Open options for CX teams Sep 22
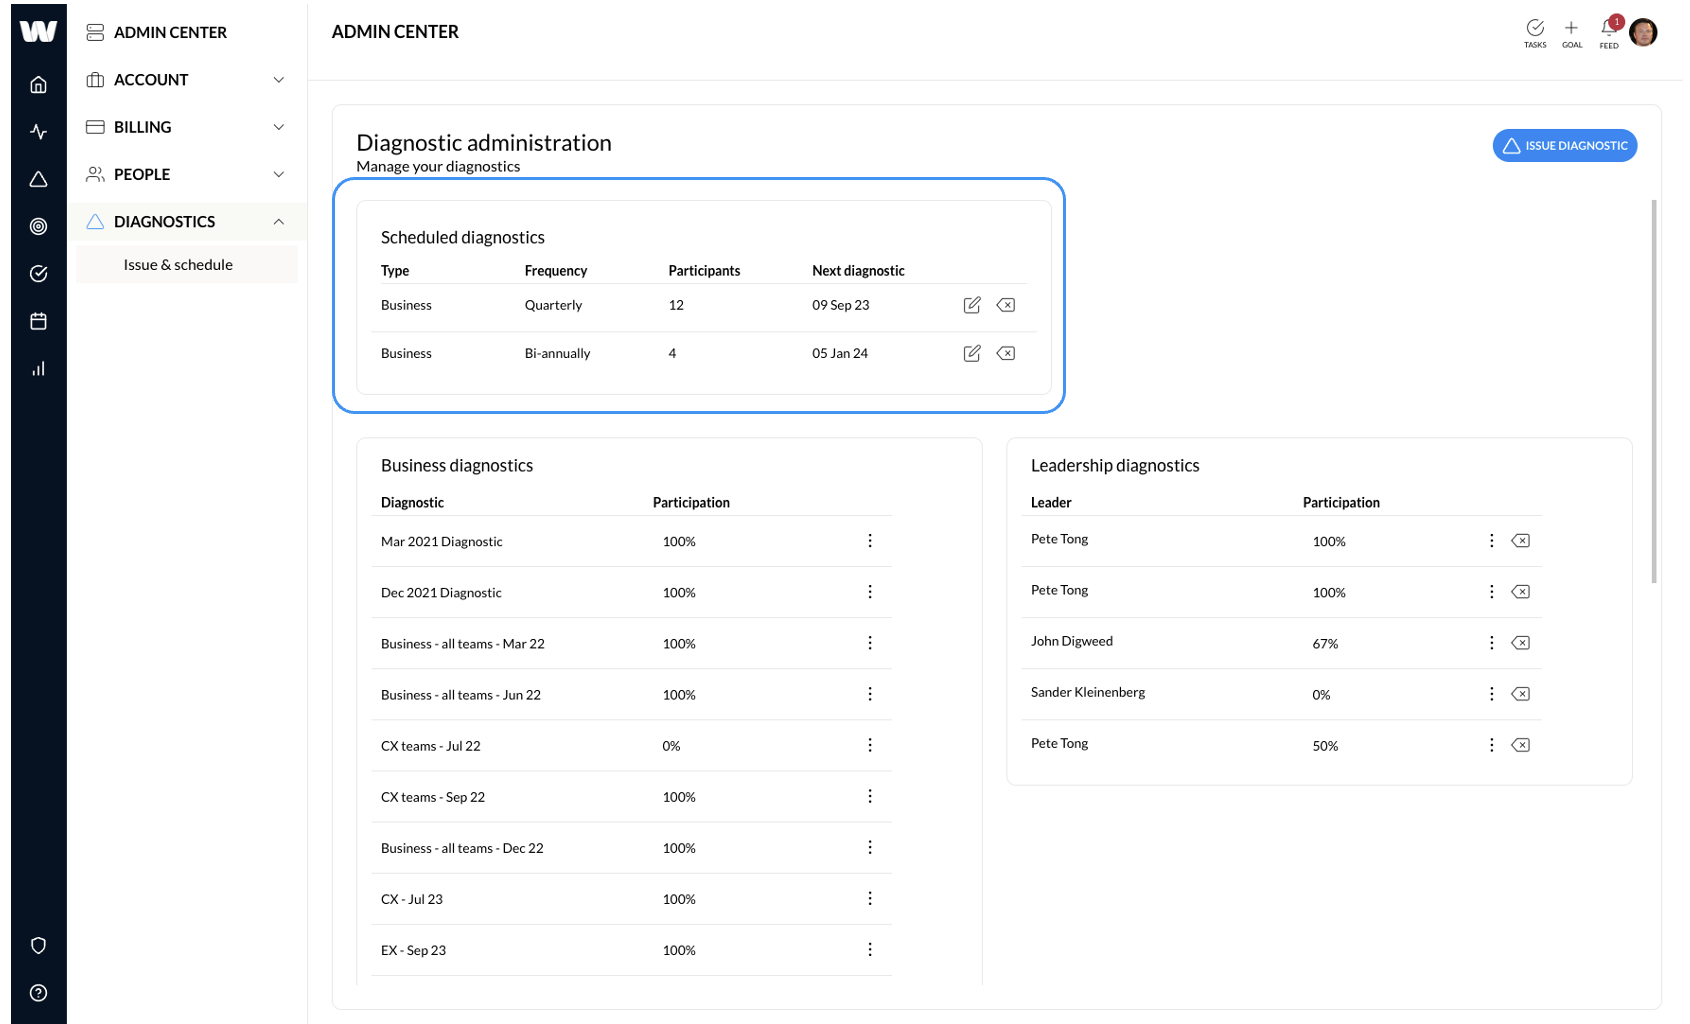The height and width of the screenshot is (1024, 1690). coord(870,796)
